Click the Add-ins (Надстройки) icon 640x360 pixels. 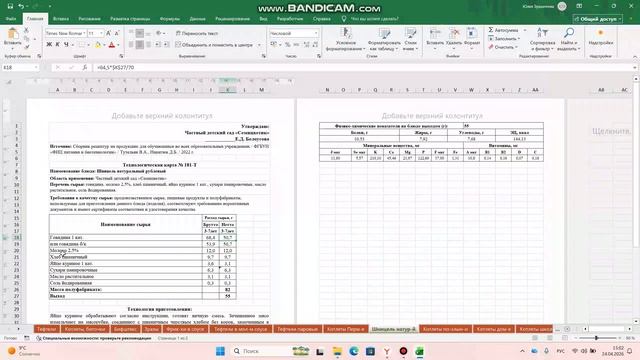600,33
